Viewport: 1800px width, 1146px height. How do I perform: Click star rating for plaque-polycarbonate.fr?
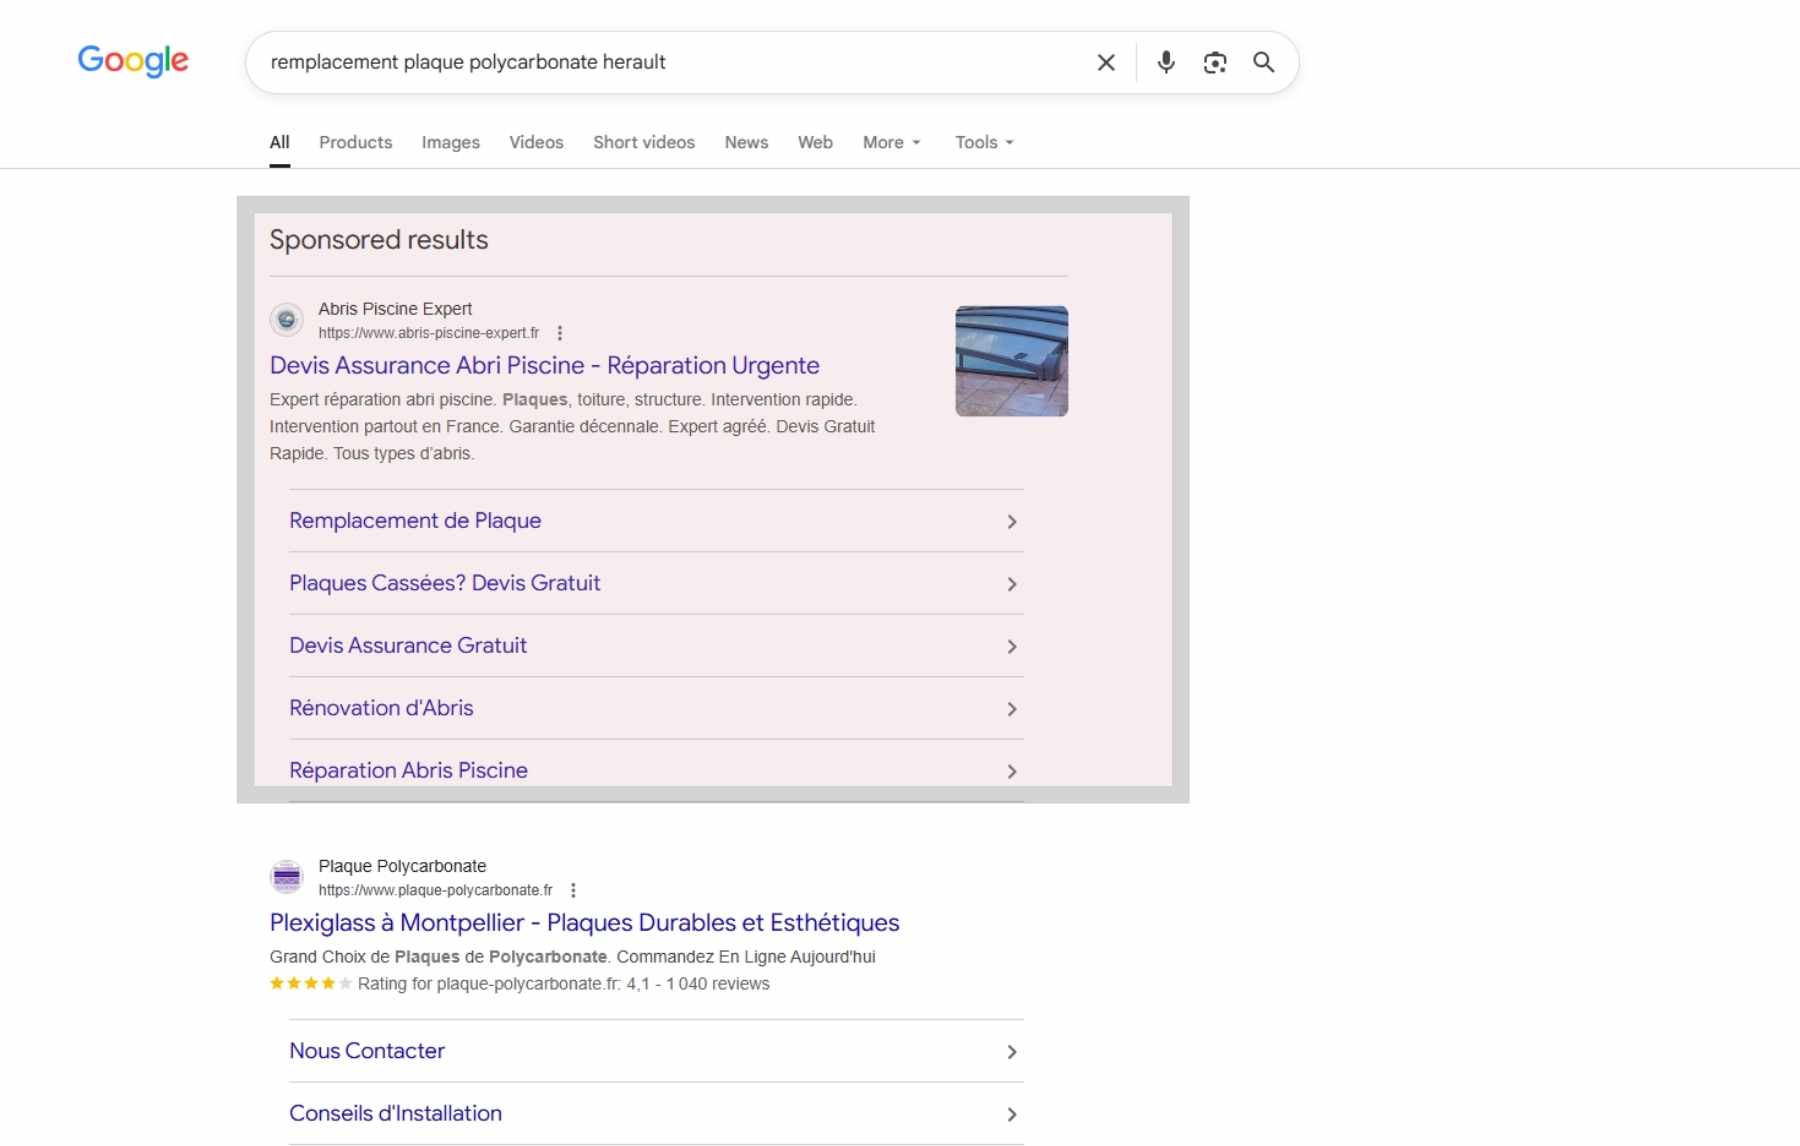click(x=311, y=984)
